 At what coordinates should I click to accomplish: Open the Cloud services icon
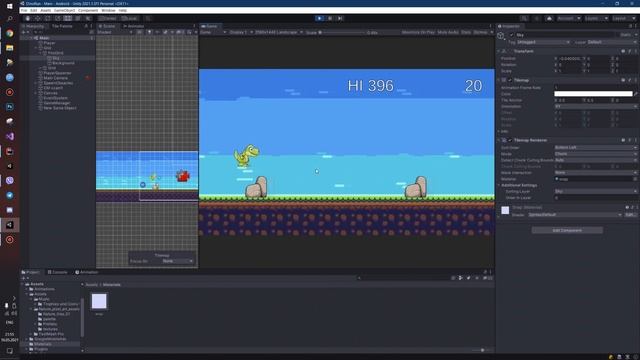549,18
